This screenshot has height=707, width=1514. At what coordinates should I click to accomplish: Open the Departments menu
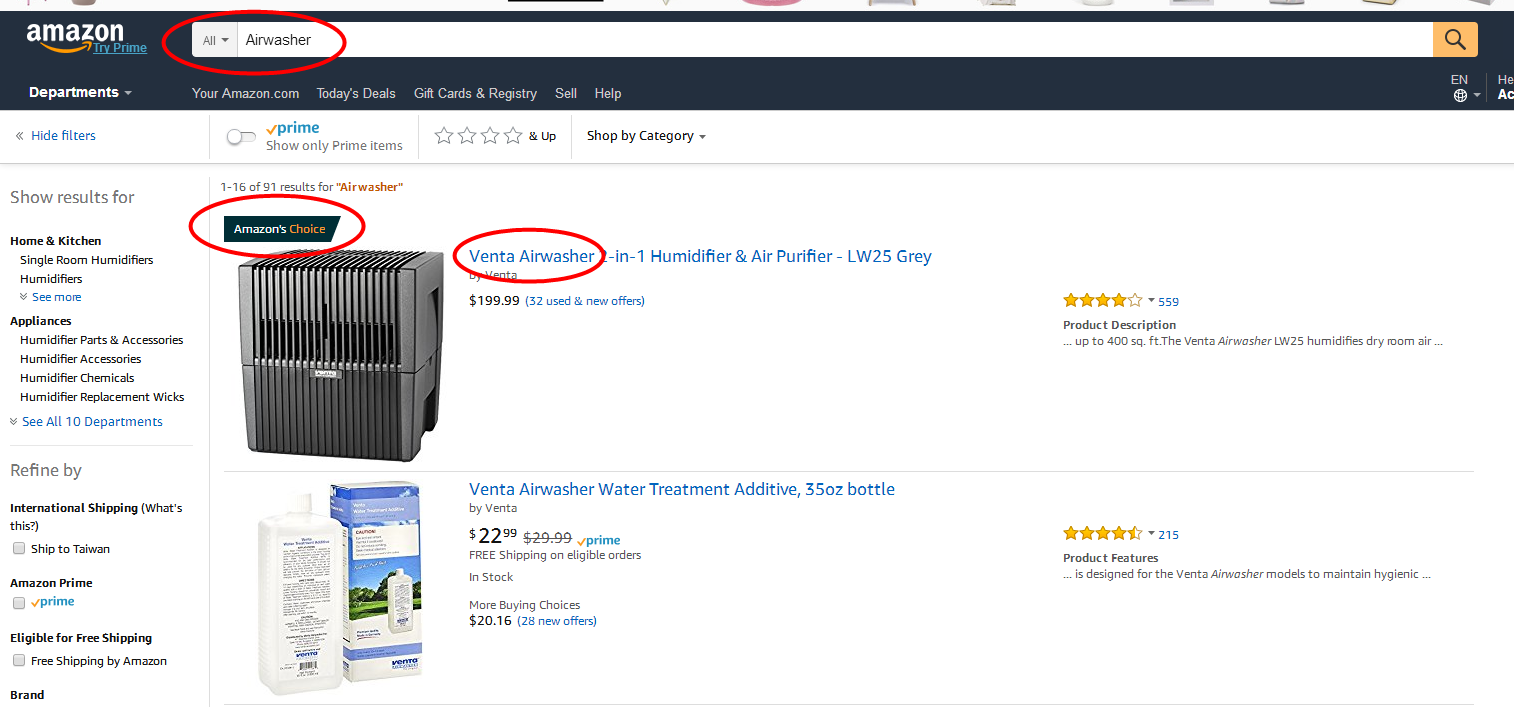80,93
